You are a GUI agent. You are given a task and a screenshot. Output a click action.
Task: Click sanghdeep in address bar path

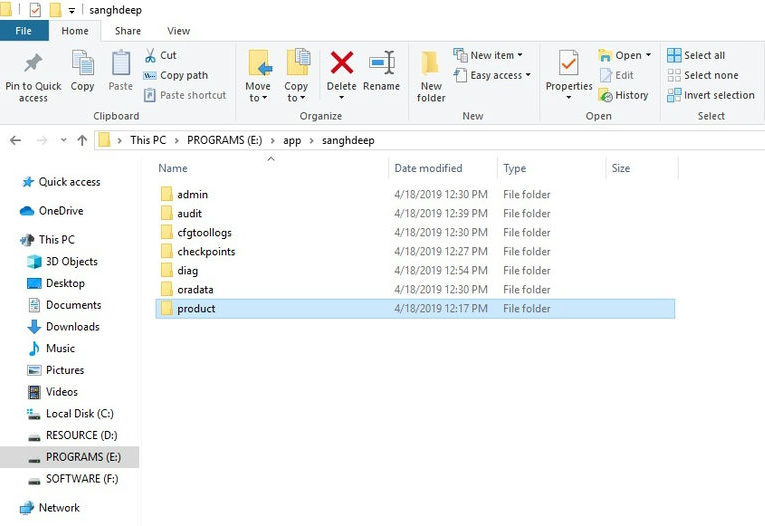point(348,141)
